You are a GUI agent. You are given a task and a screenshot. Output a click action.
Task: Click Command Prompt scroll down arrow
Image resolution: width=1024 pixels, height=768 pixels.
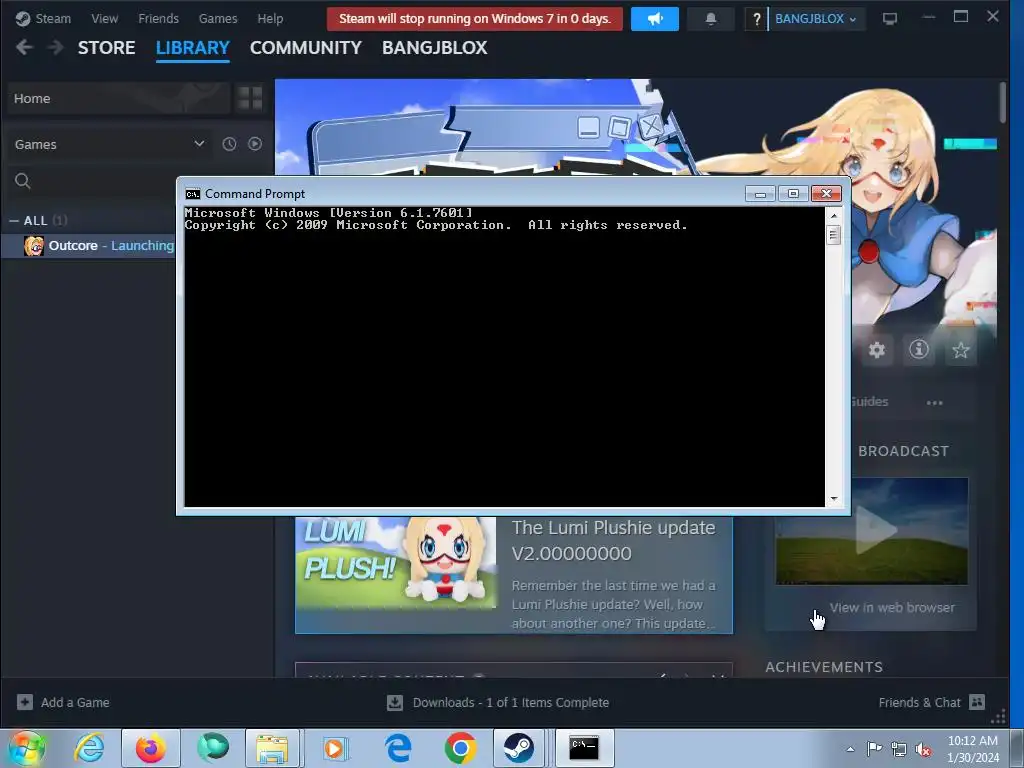833,499
